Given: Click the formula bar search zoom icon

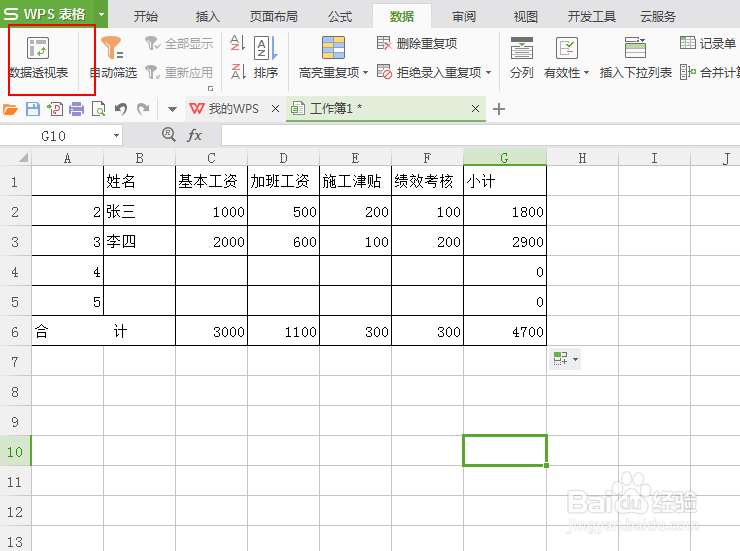Looking at the screenshot, I should coord(168,135).
